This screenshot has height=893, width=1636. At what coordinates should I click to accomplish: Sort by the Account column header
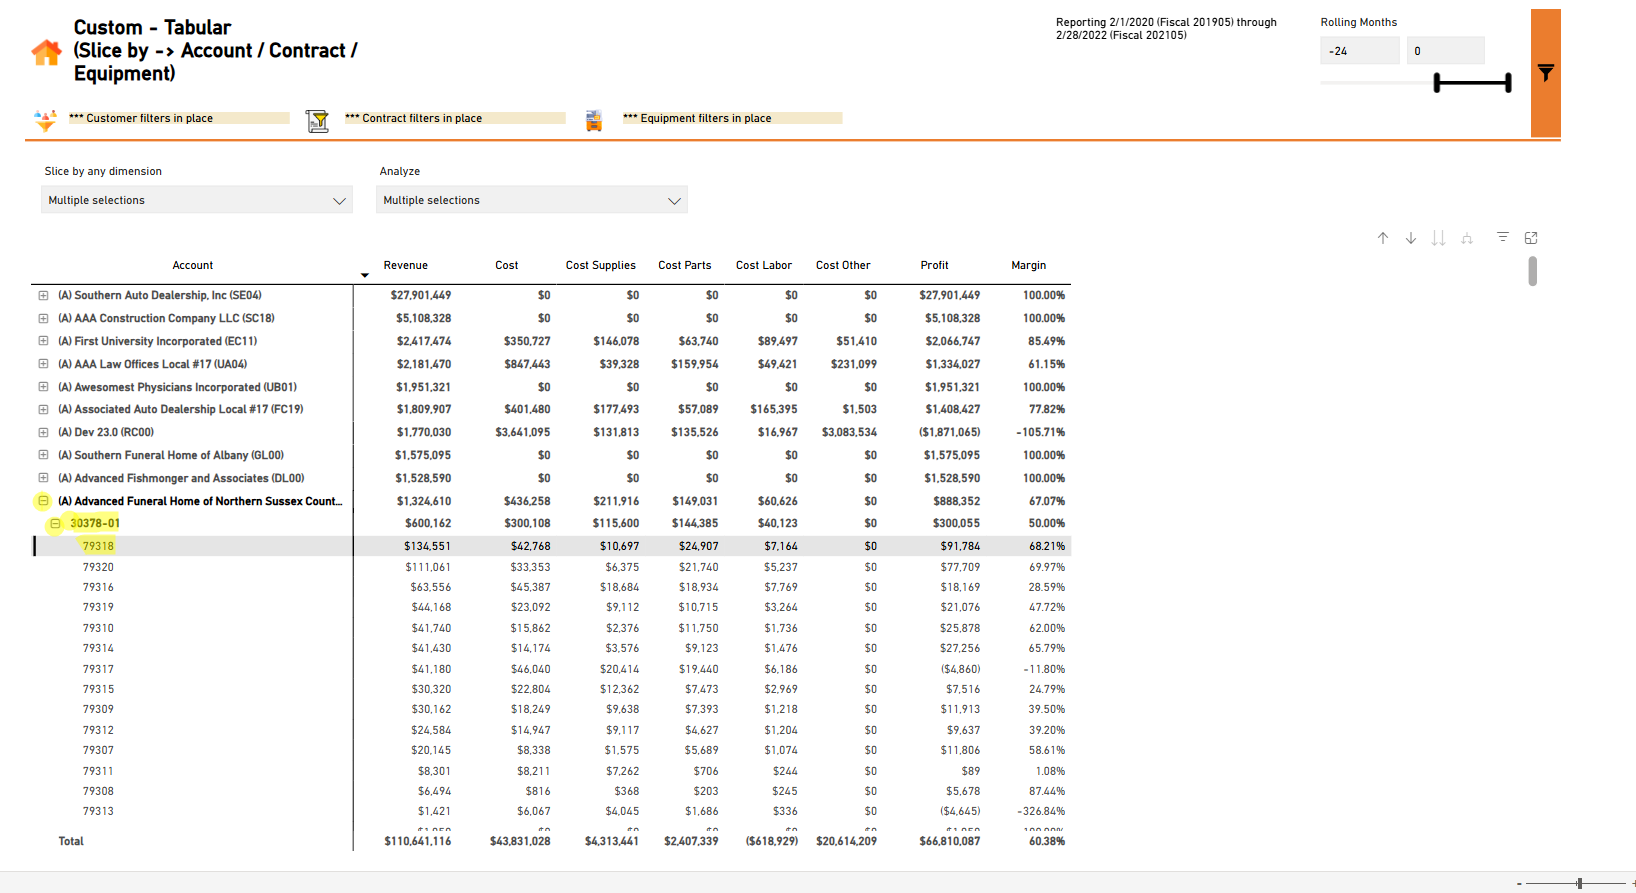coord(193,265)
